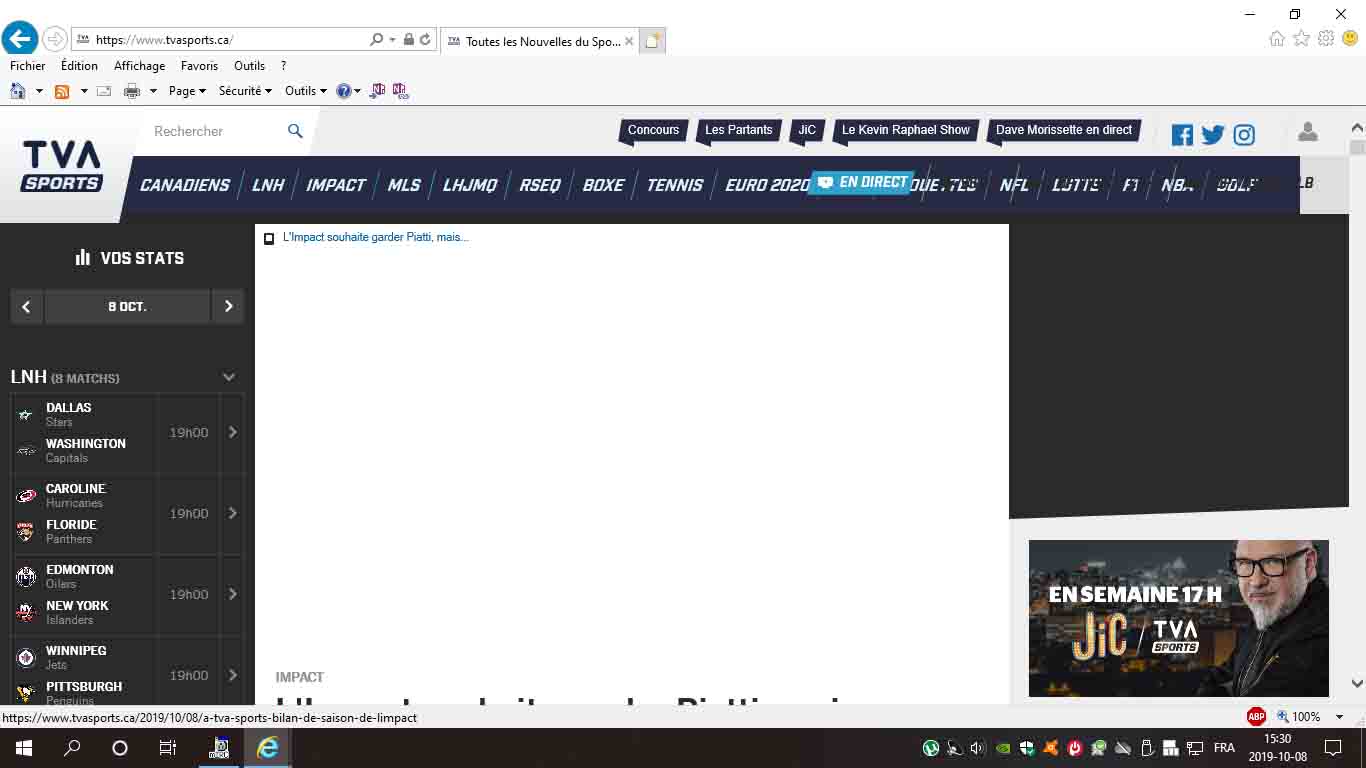Go to next date in stats
The height and width of the screenshot is (768, 1366).
click(x=228, y=307)
